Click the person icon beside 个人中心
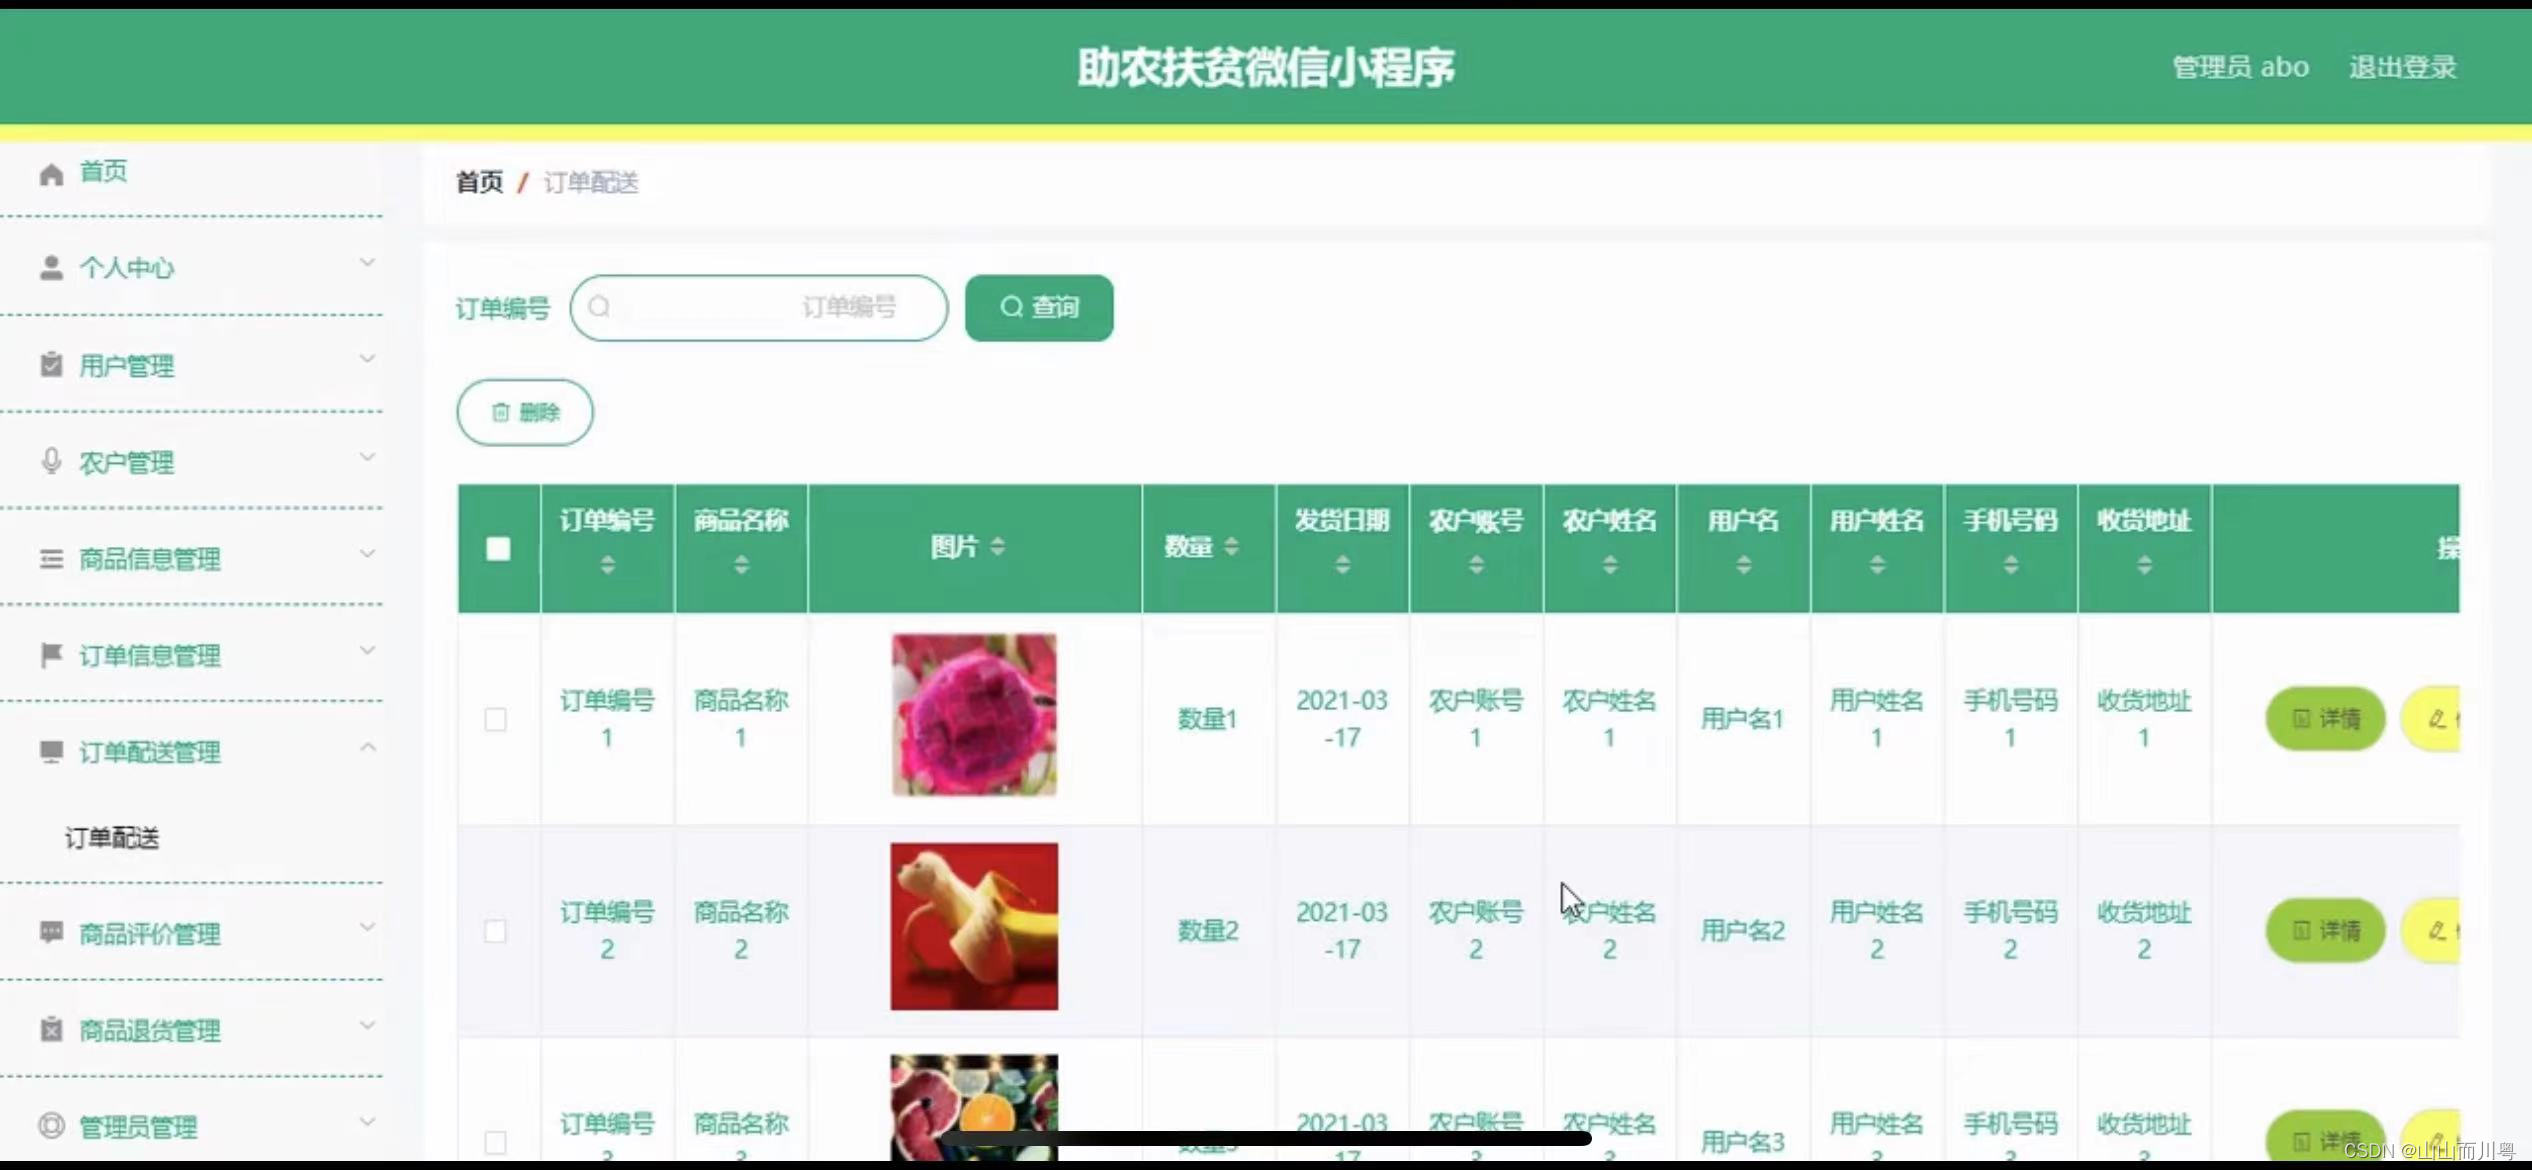This screenshot has width=2532, height=1170. pos(51,268)
